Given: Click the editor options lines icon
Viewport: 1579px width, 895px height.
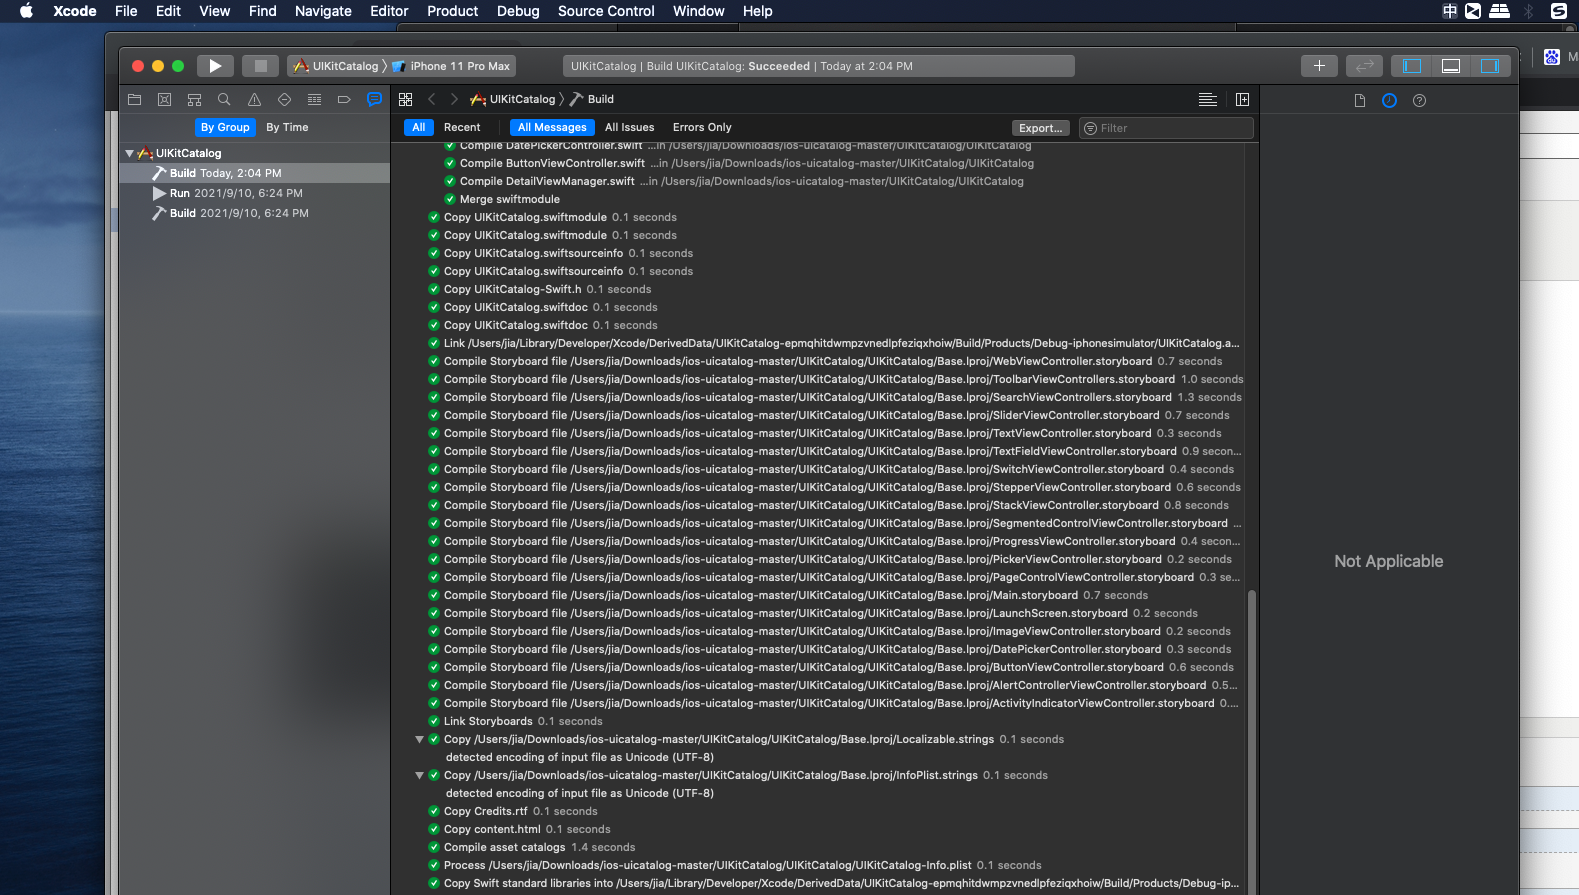Looking at the screenshot, I should [x=1208, y=99].
